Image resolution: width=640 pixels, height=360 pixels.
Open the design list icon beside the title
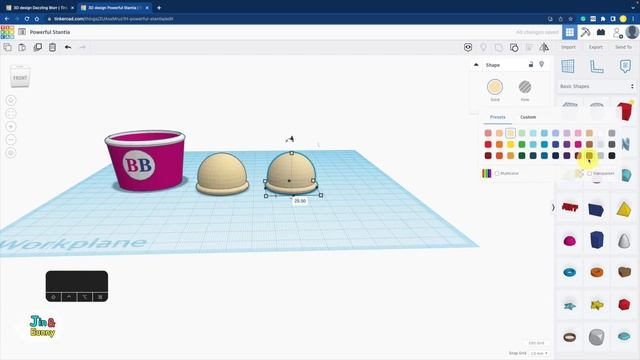(22, 32)
